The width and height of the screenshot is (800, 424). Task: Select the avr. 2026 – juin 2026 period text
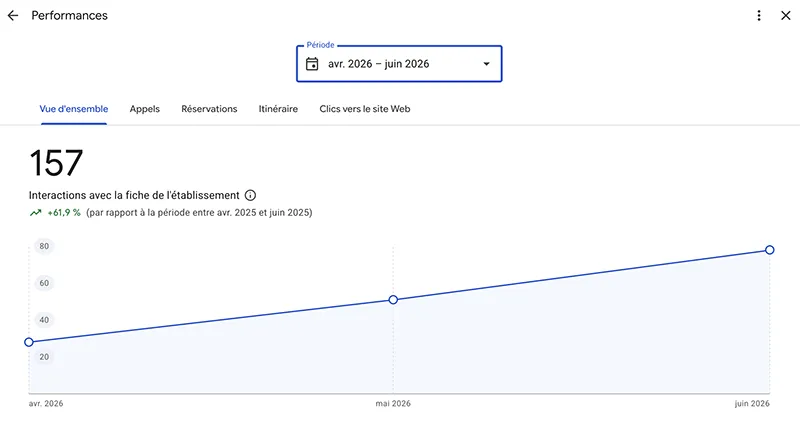379,64
